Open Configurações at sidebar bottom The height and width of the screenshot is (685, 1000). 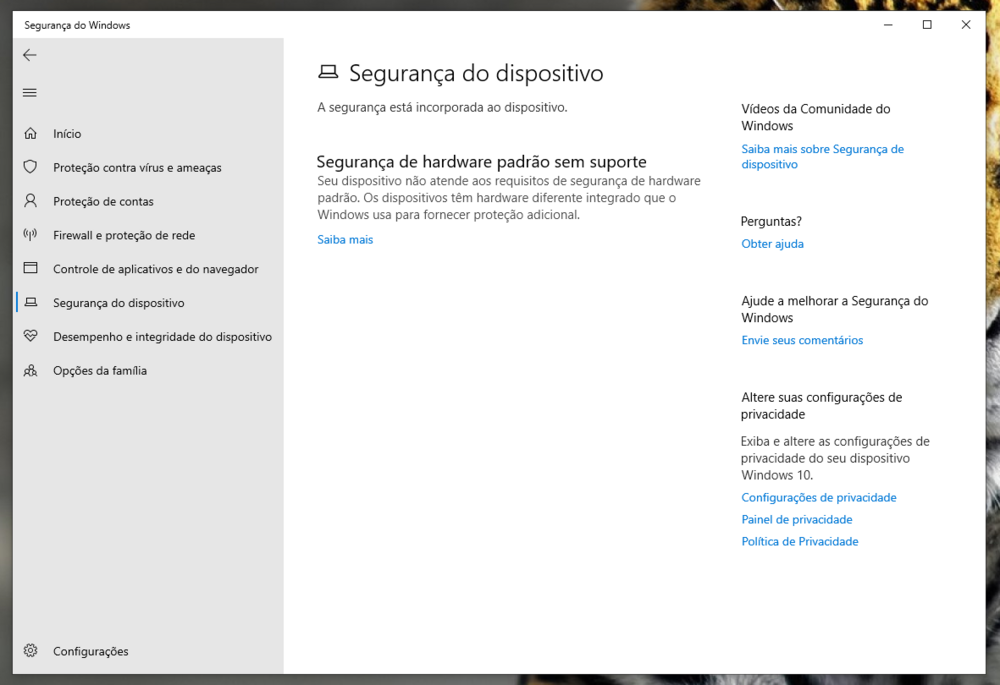click(148, 651)
